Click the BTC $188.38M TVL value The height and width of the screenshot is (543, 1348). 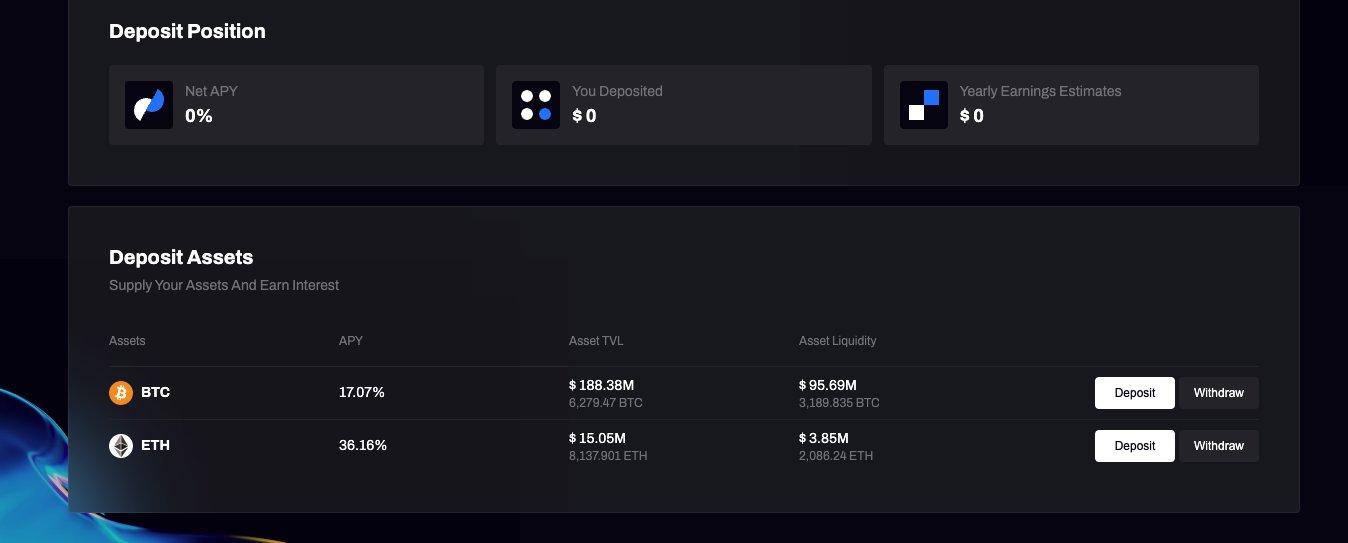click(x=602, y=385)
